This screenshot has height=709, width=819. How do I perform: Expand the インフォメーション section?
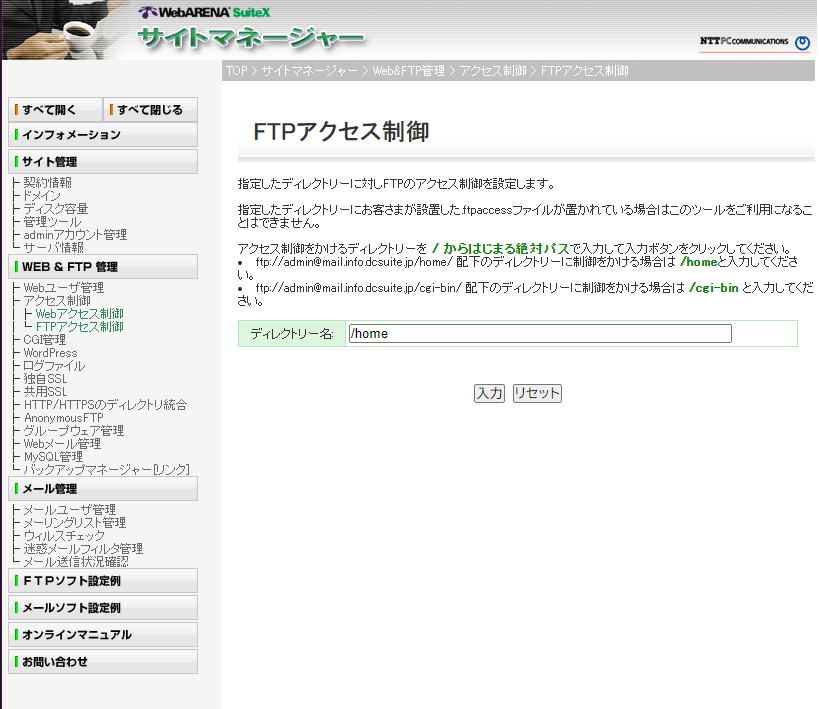tap(103, 135)
